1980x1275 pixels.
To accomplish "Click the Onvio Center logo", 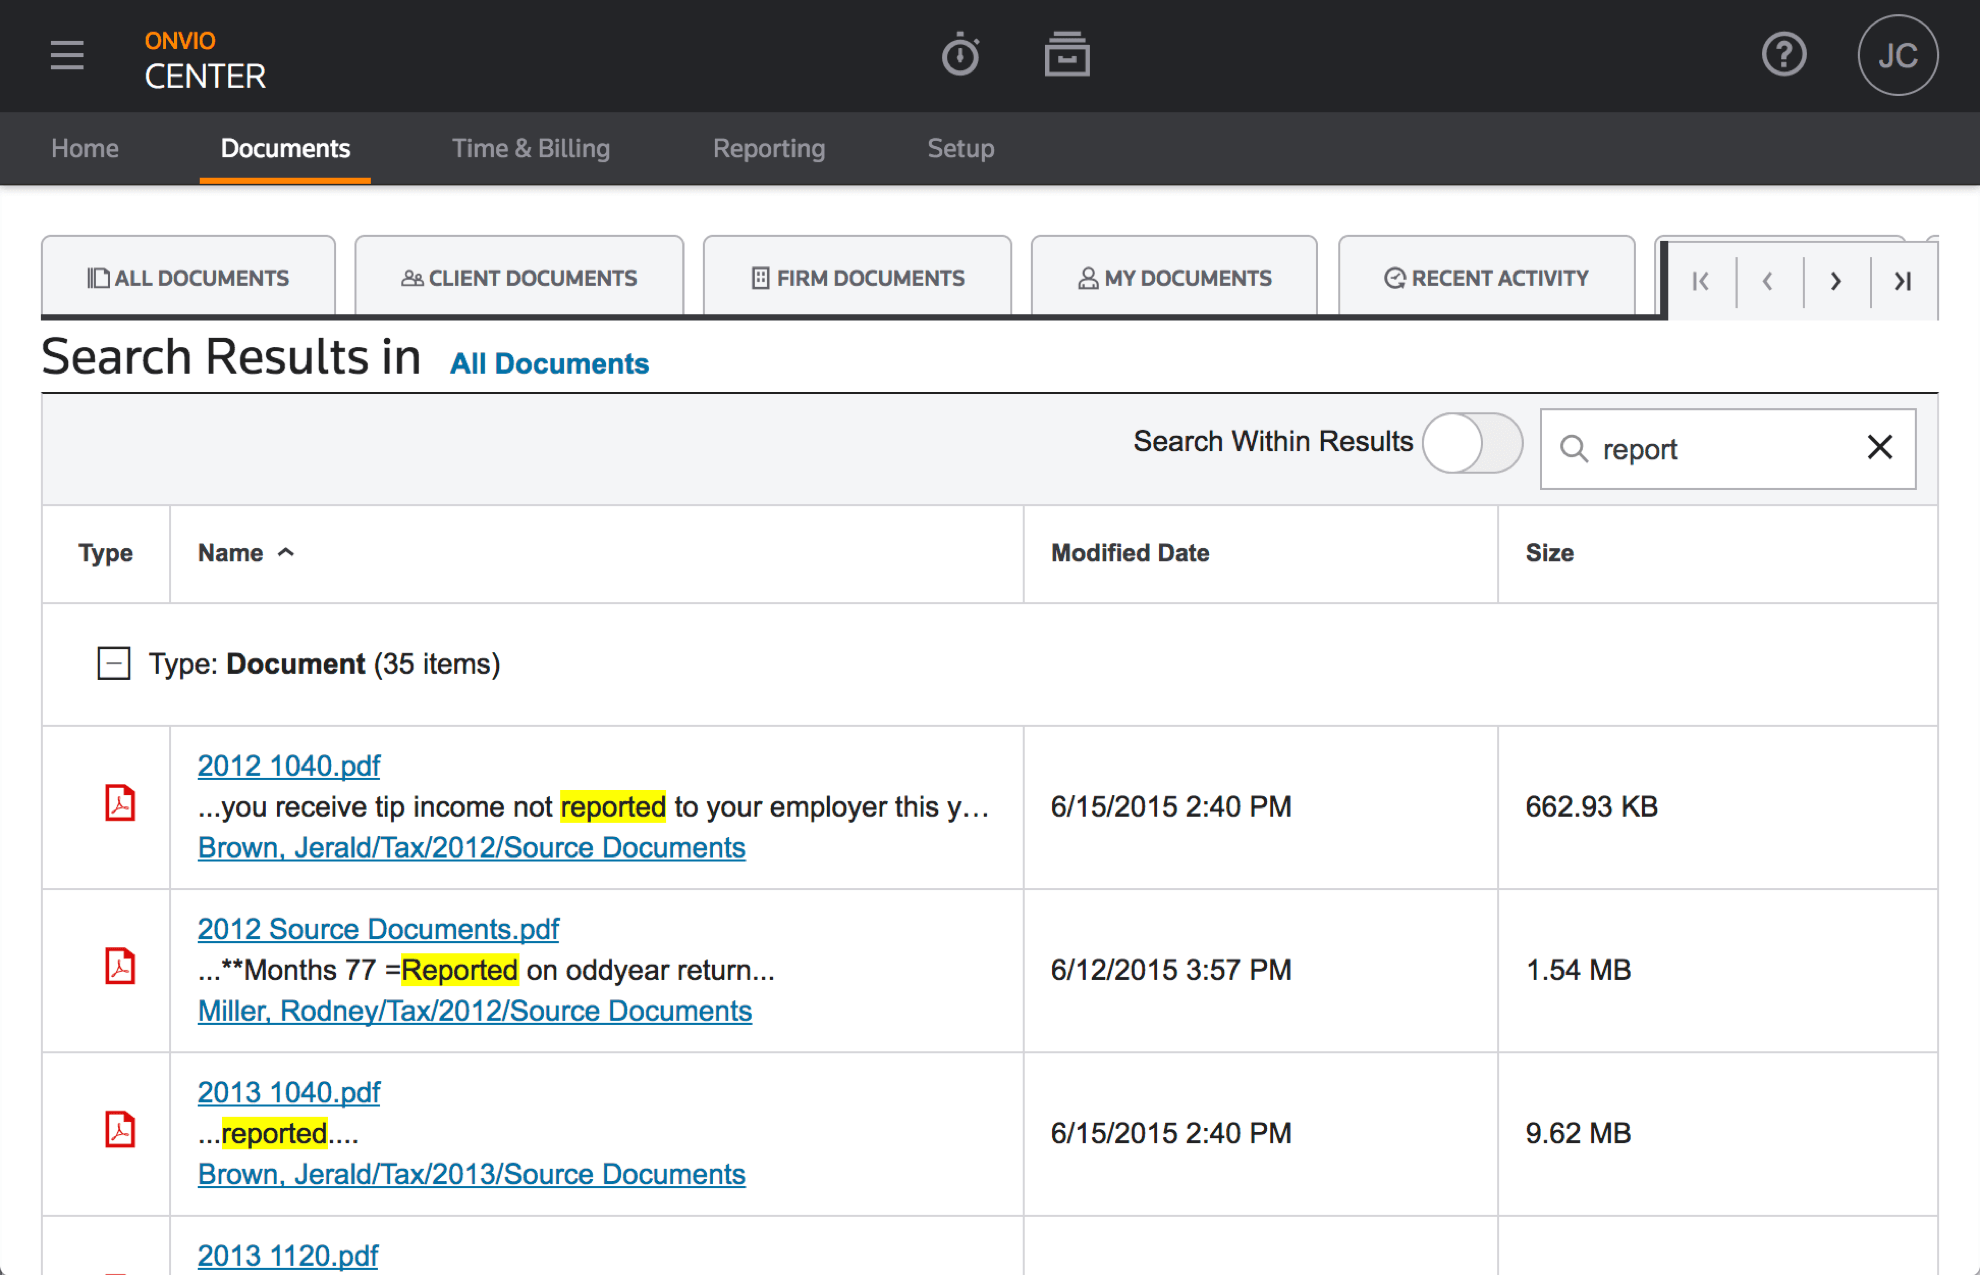I will point(205,60).
